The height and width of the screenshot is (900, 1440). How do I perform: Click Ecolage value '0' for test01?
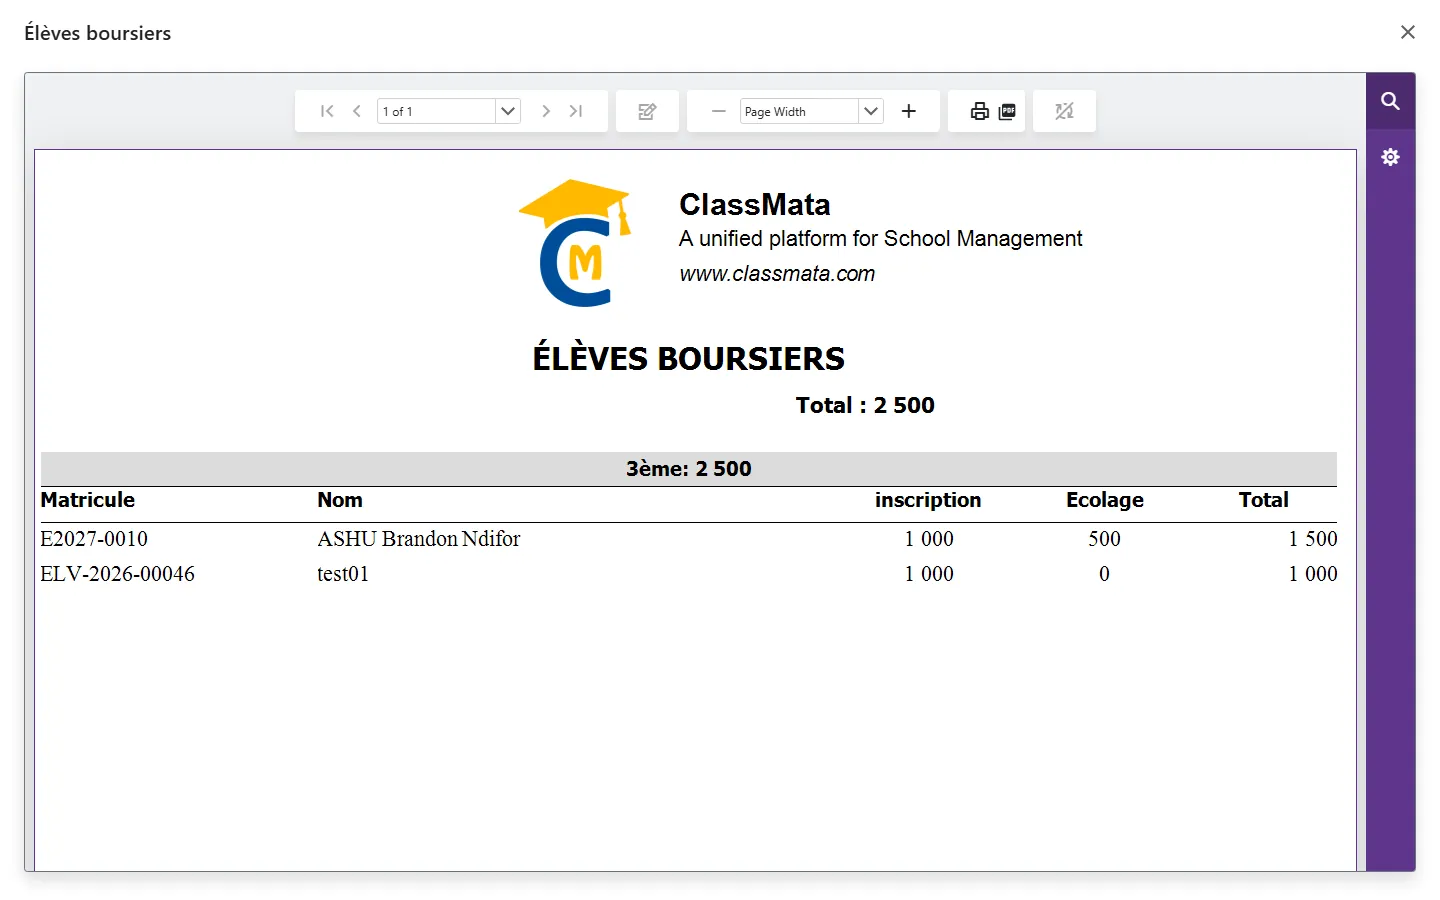1105,574
